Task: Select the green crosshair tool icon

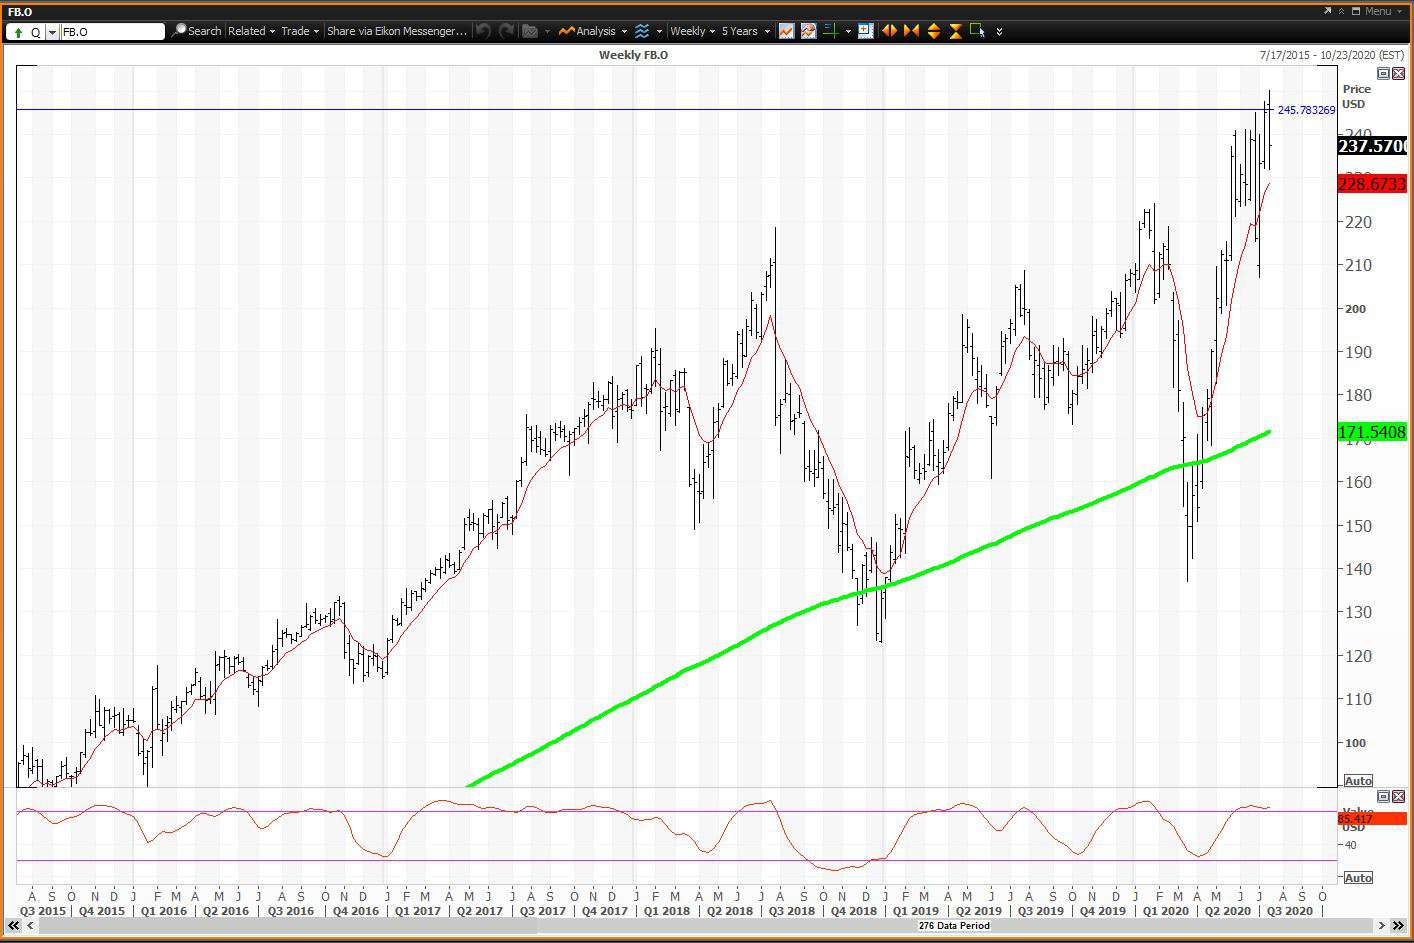Action: (831, 31)
